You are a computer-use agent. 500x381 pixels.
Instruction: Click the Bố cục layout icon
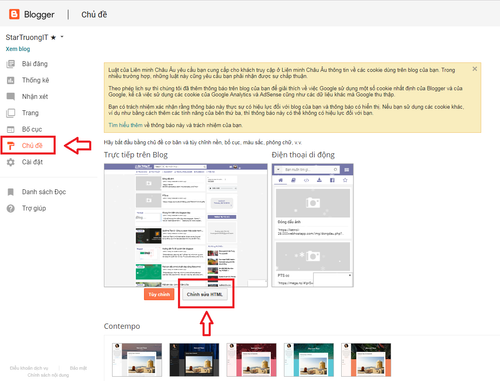[11, 129]
